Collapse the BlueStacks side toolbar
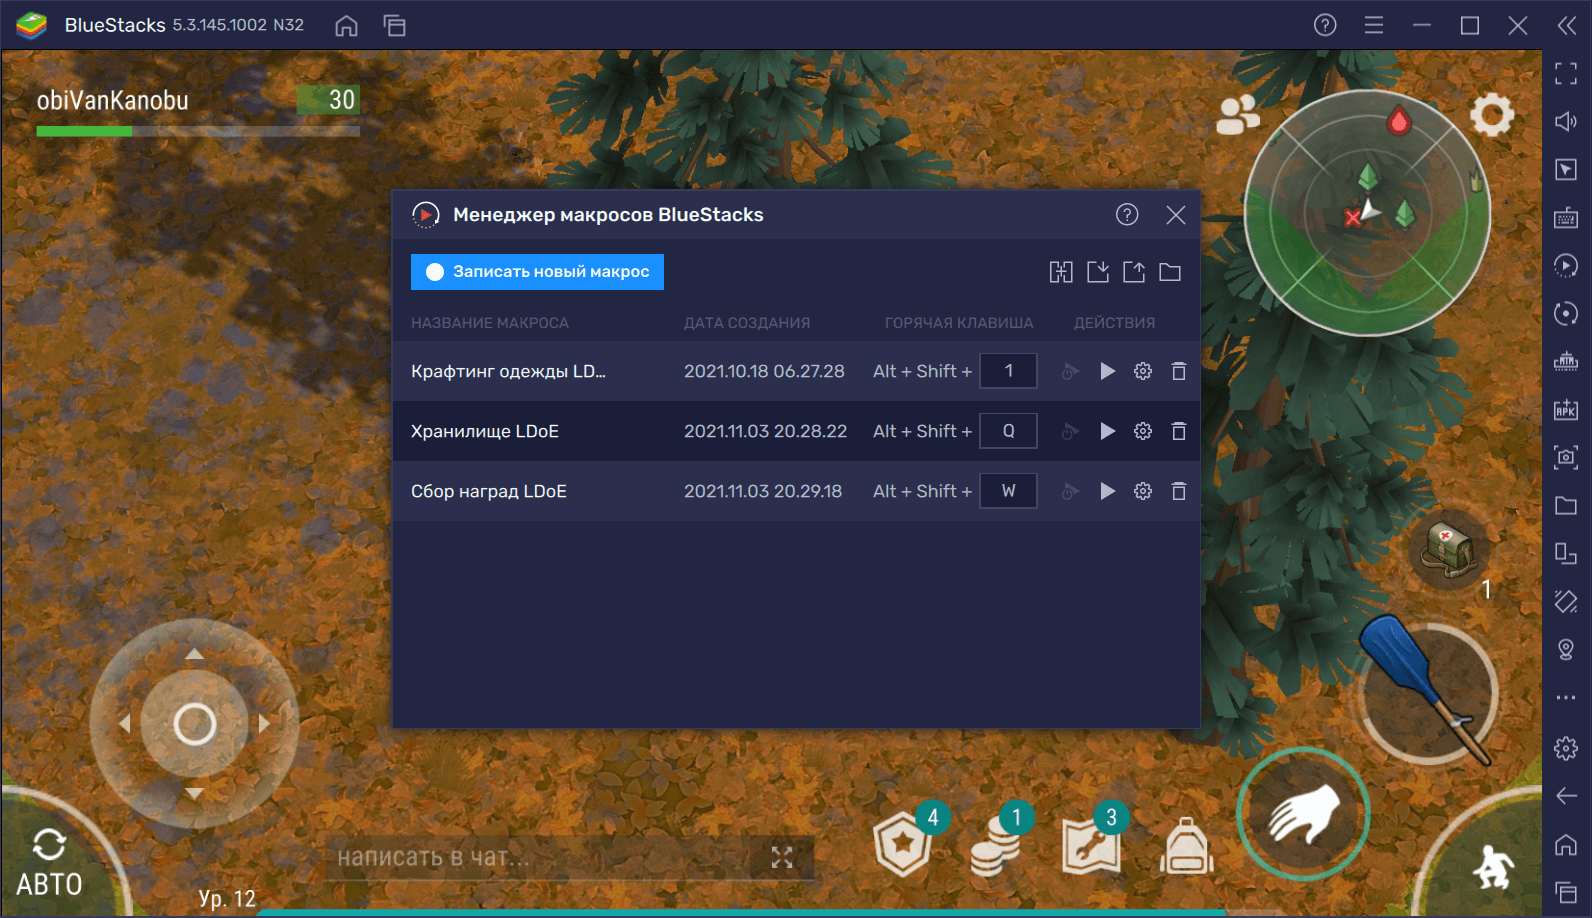1592x918 pixels. coord(1566,25)
